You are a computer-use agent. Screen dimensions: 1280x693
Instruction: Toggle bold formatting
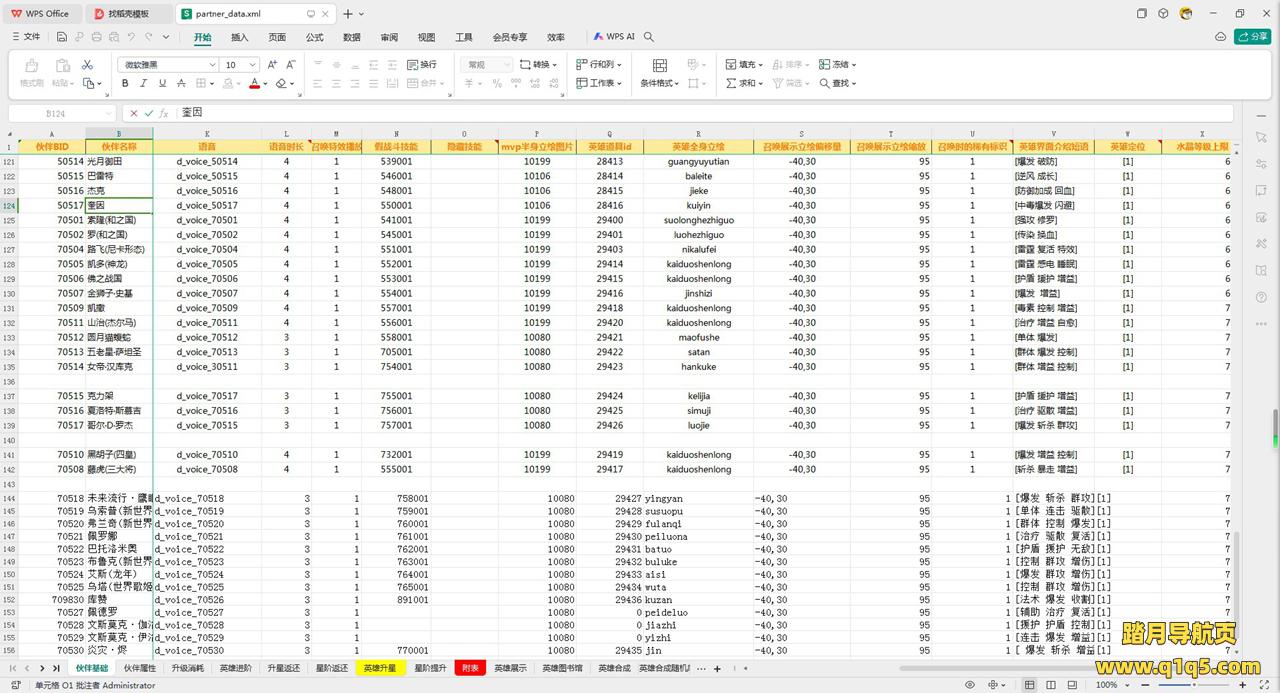pyautogui.click(x=125, y=84)
